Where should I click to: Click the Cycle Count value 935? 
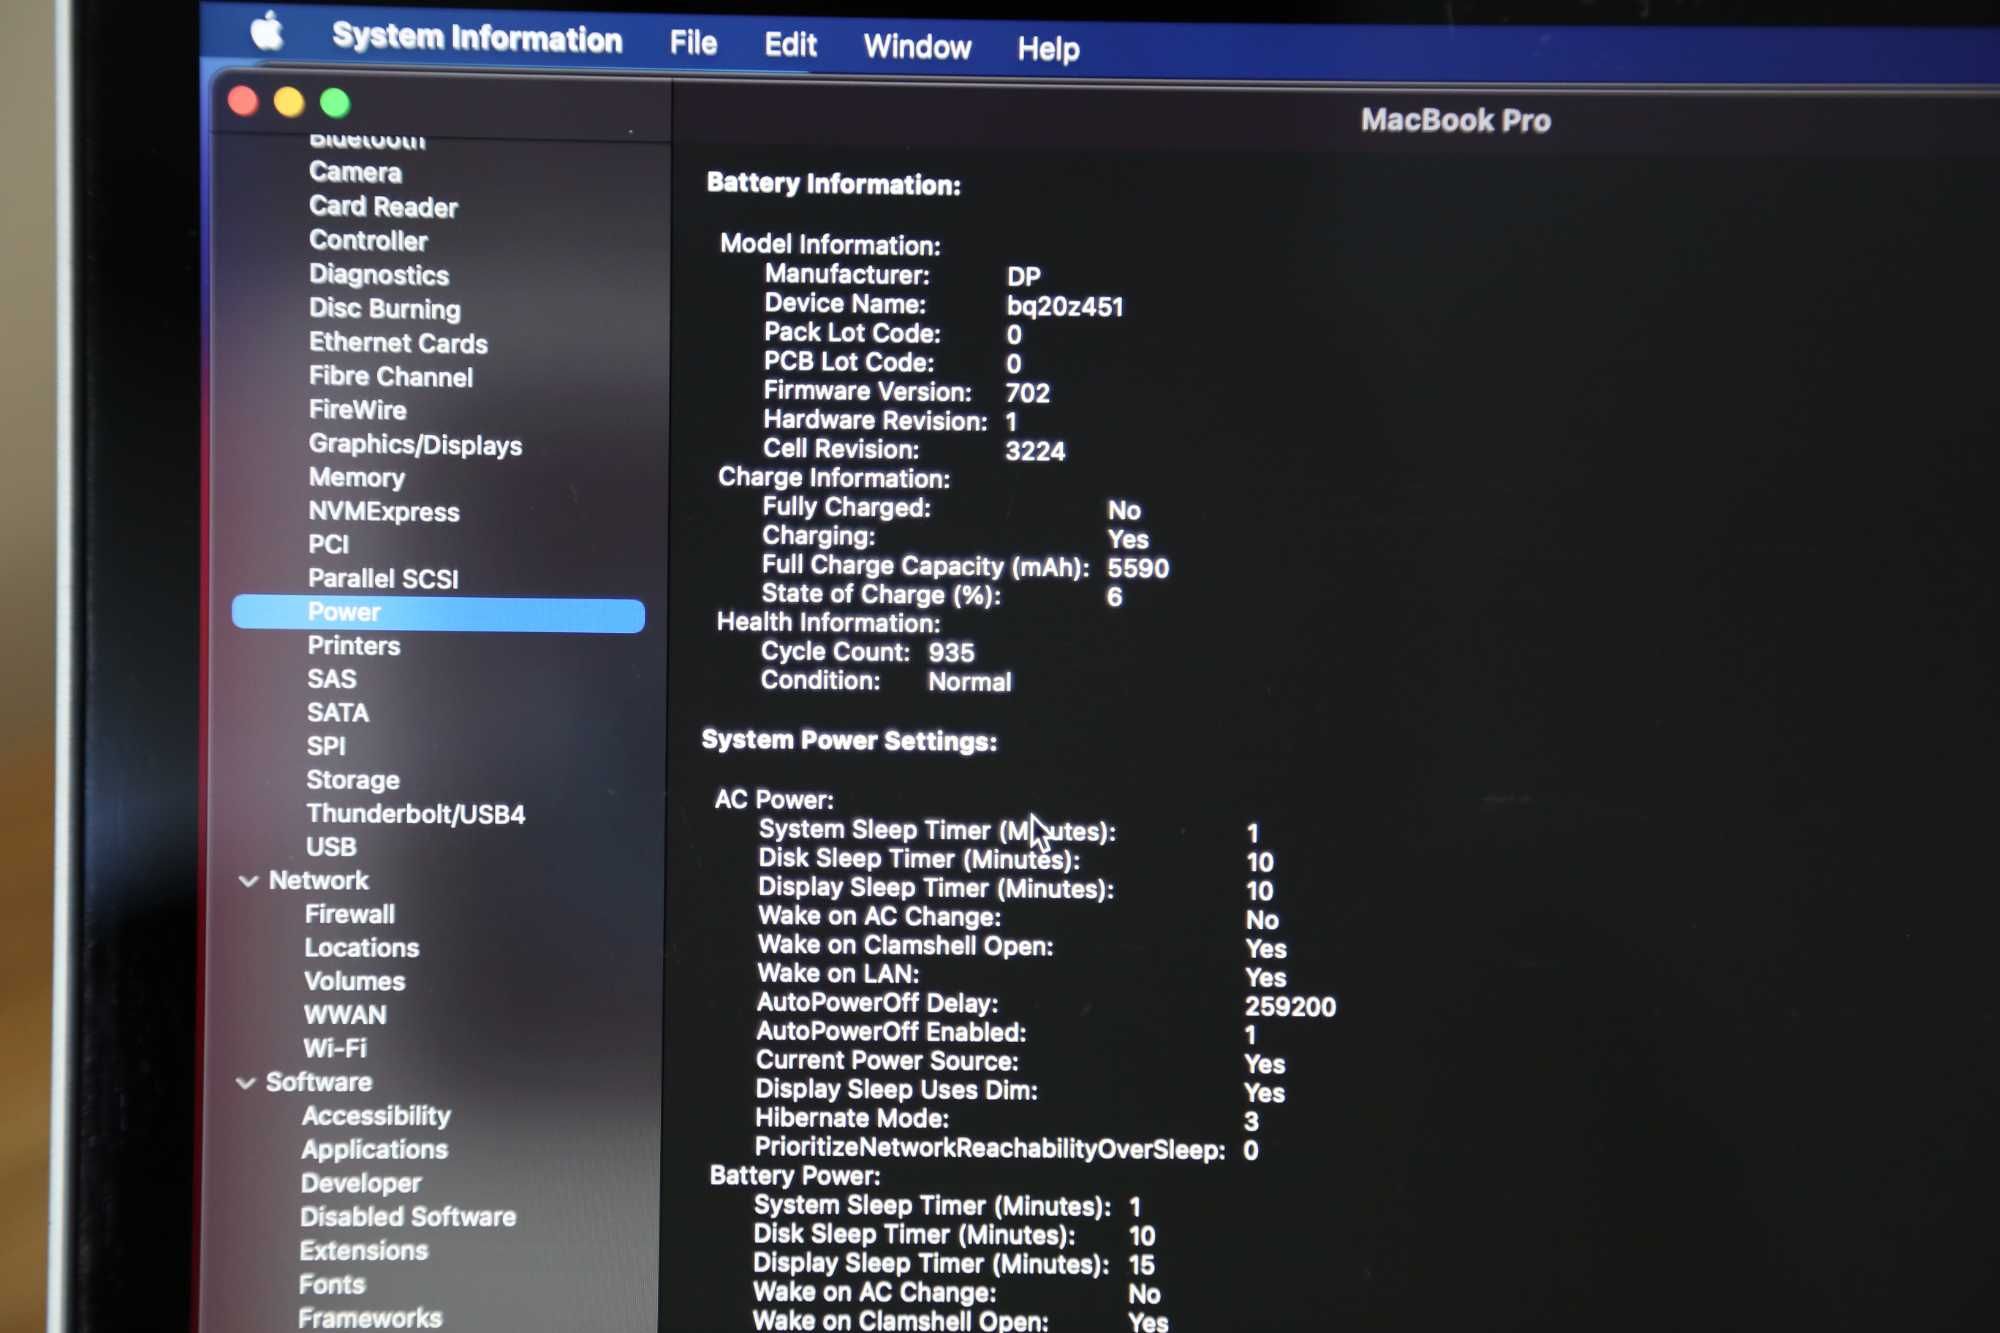pos(951,653)
